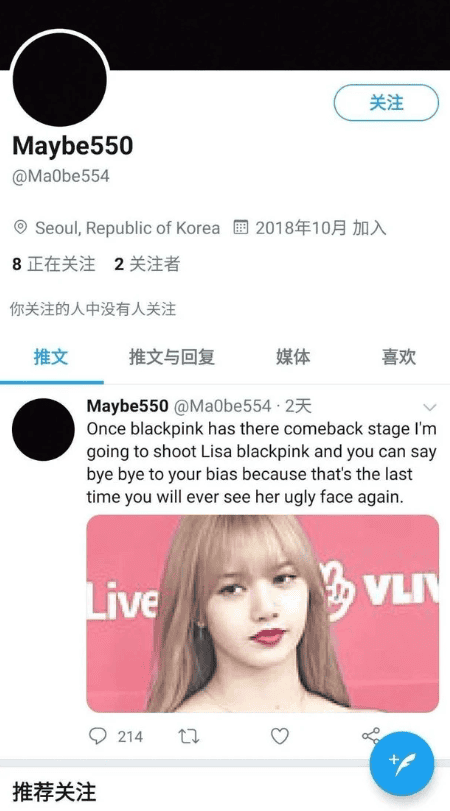Open the 8 正在关注 list
Screen dimensions: 450x811
(x=54, y=264)
